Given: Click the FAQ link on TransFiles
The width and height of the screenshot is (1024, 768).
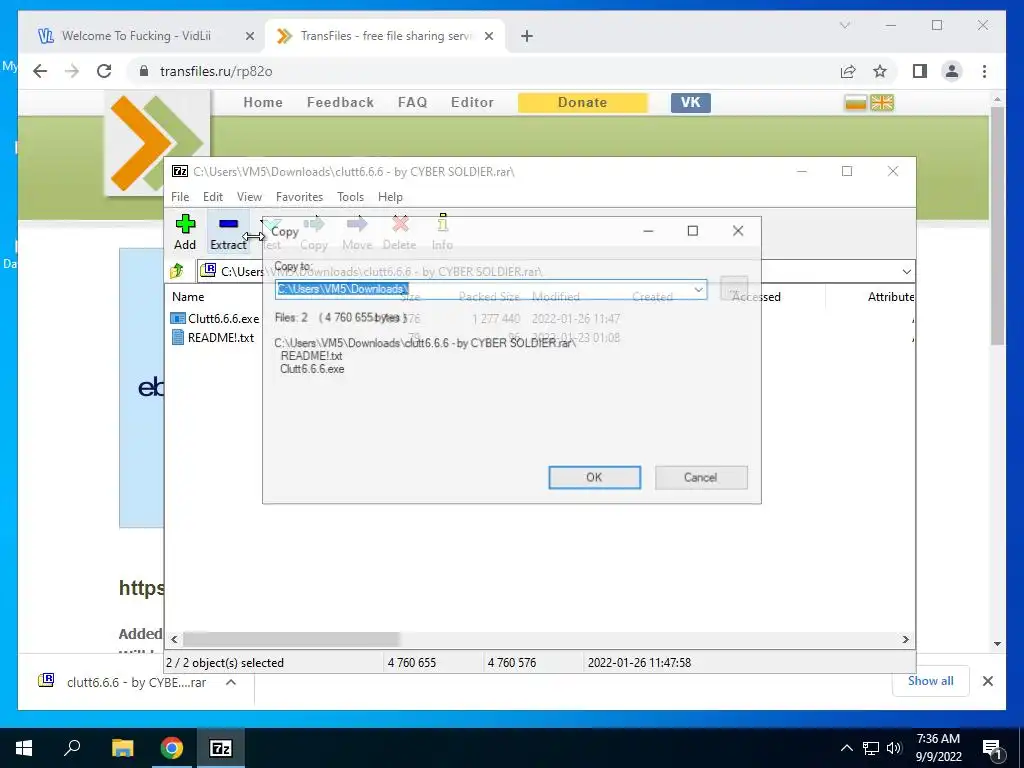Looking at the screenshot, I should point(413,103).
